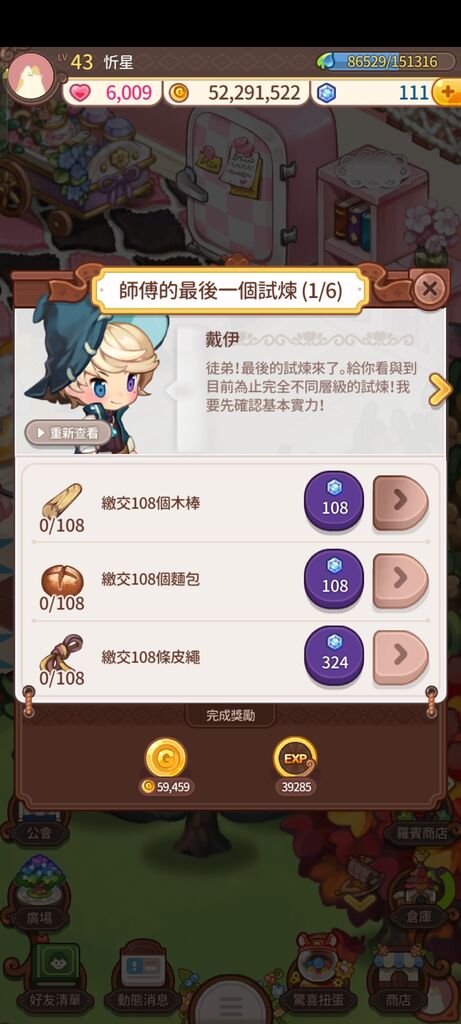The height and width of the screenshot is (1024, 461).
Task: Open the 公會 guild icon
Action: coord(39,831)
